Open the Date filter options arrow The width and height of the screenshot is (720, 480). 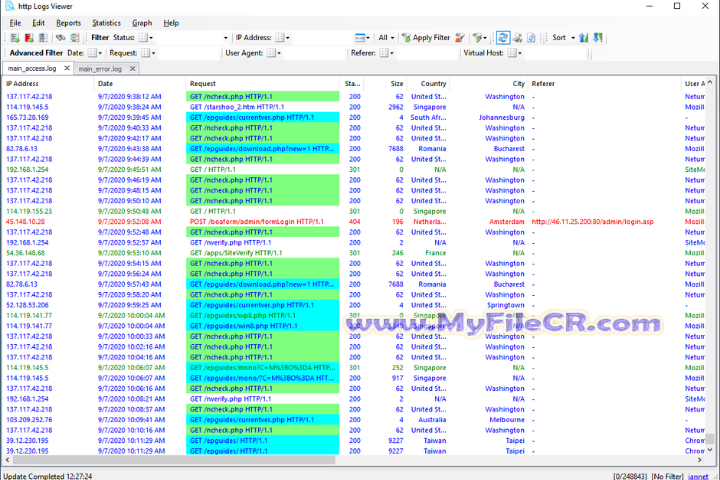point(100,53)
